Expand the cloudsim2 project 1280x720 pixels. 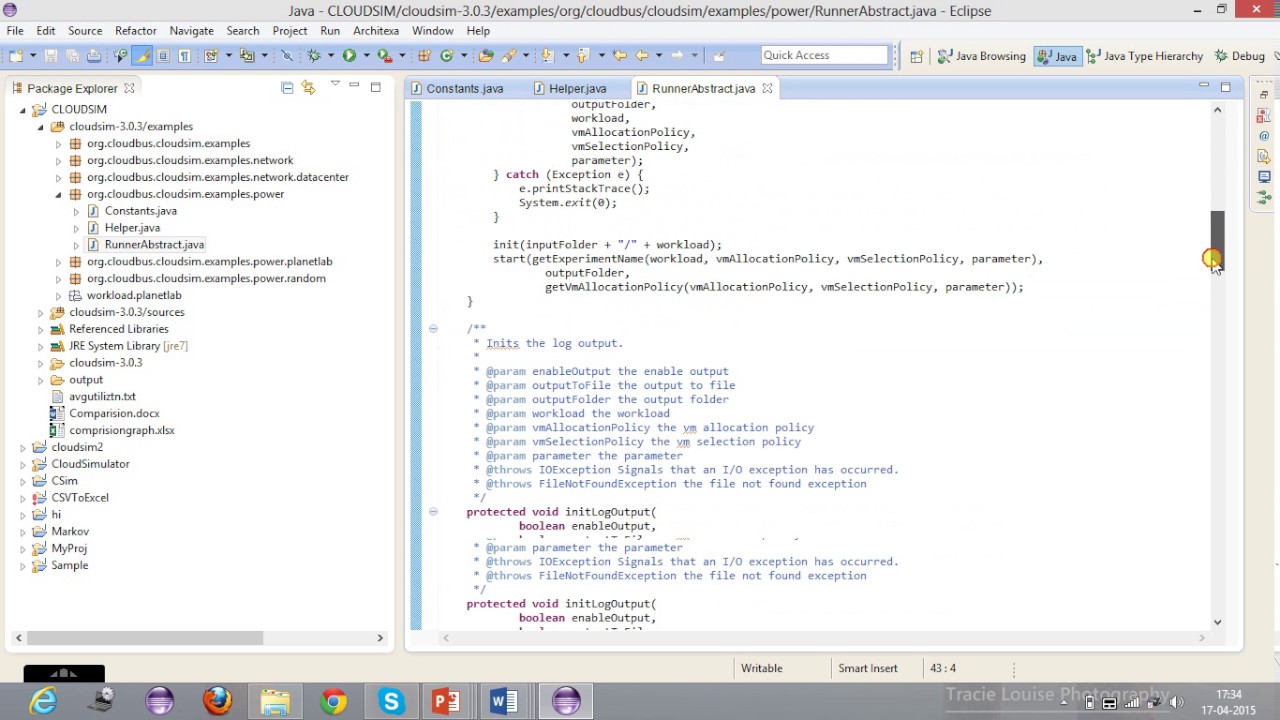click(22, 448)
